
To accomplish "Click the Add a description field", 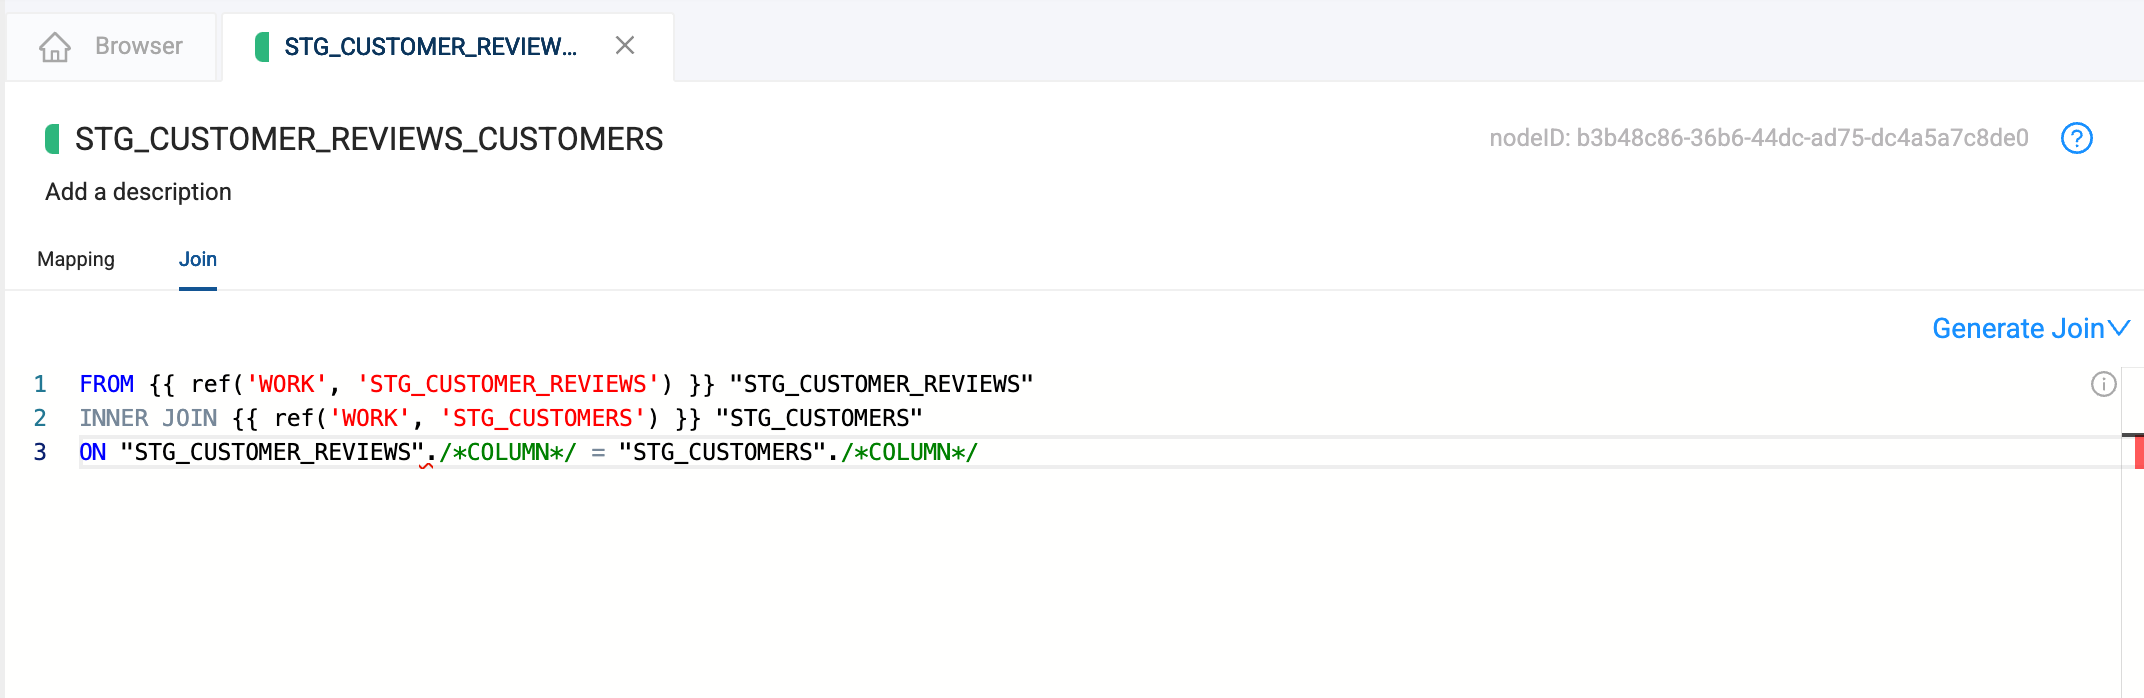I will tap(138, 192).
